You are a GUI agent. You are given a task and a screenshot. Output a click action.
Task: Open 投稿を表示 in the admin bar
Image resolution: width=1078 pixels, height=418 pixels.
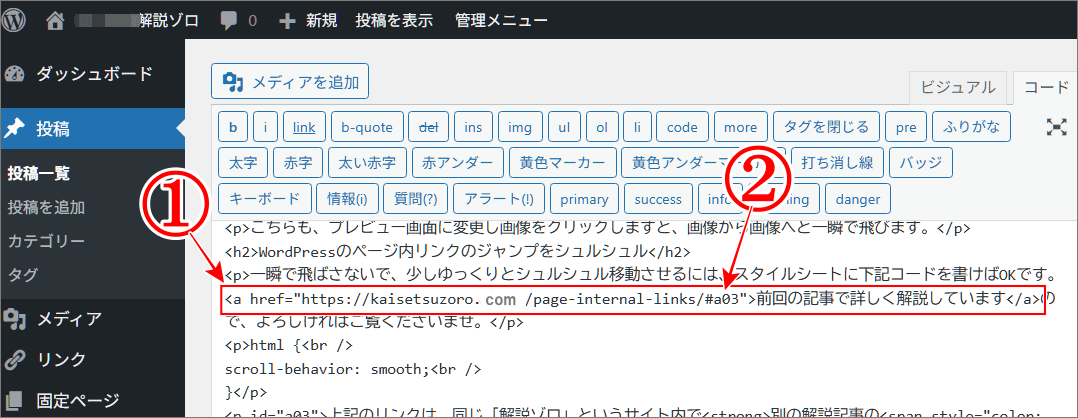click(x=394, y=21)
